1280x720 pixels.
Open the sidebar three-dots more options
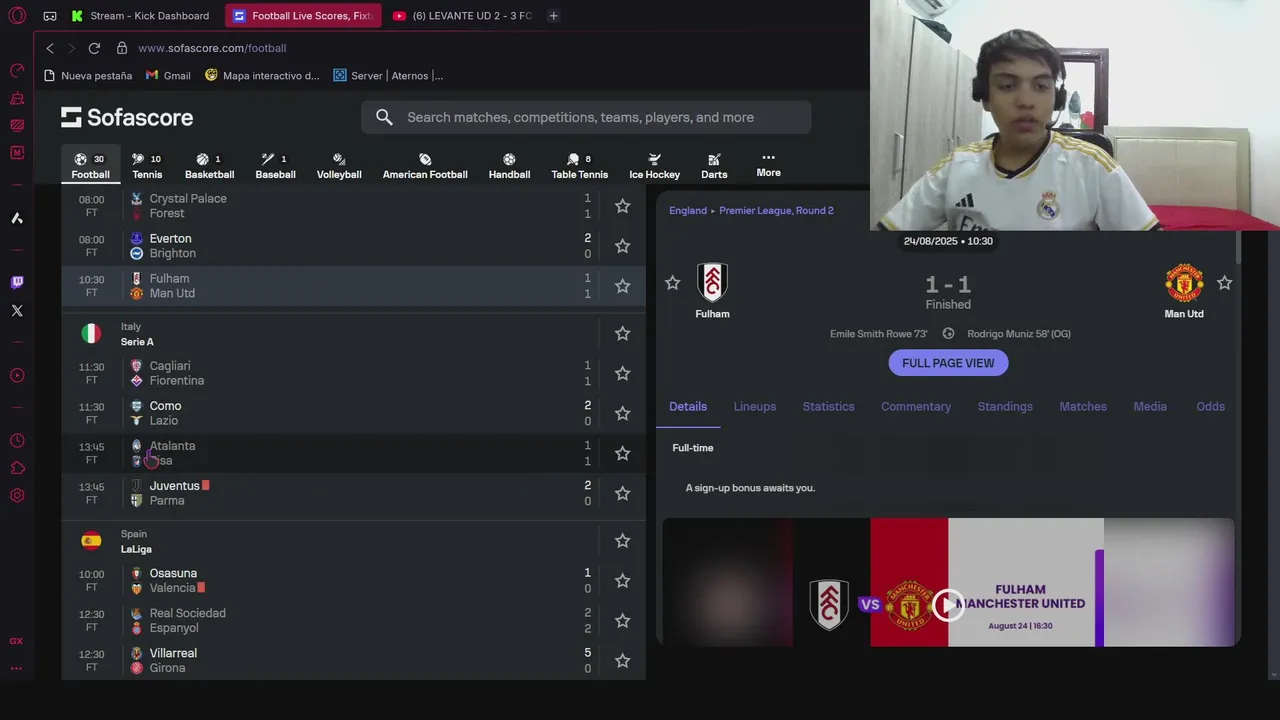coord(16,668)
